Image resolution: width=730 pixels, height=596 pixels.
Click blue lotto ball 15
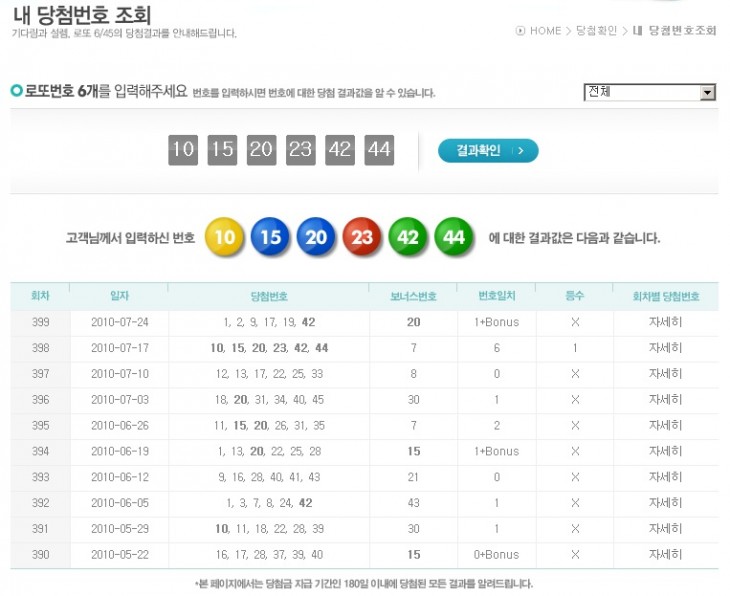pos(270,237)
